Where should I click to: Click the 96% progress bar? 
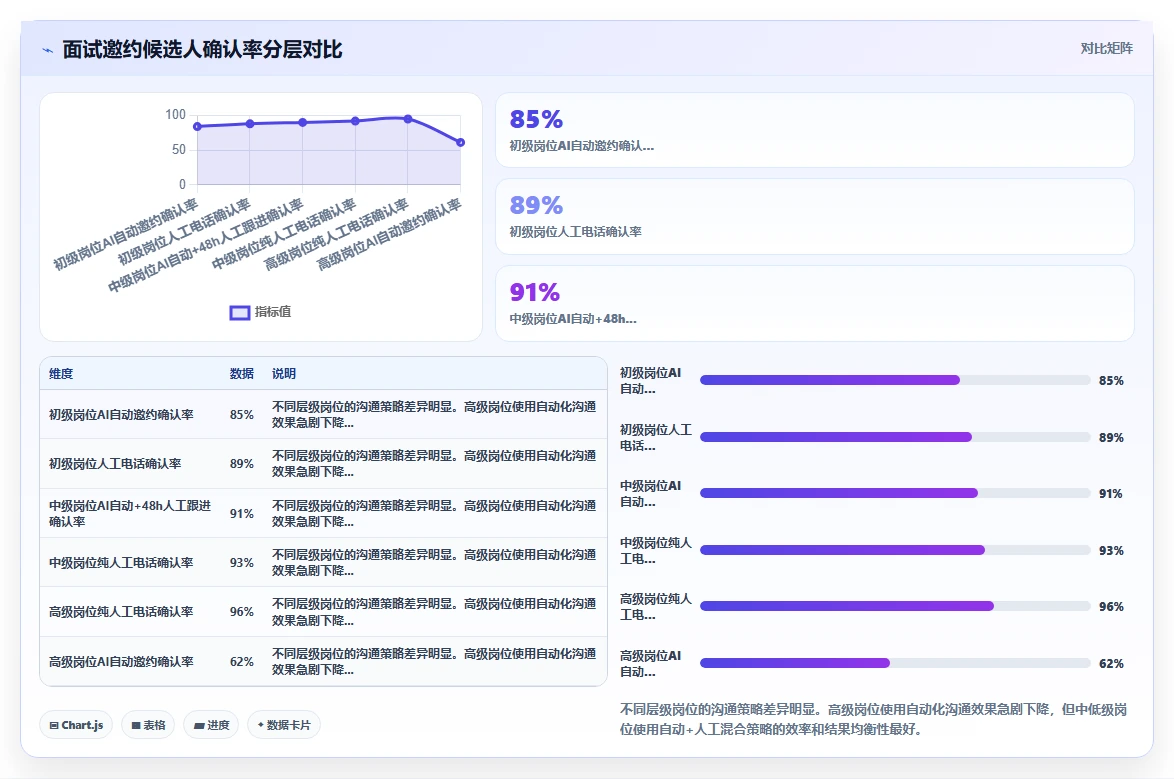pos(895,607)
